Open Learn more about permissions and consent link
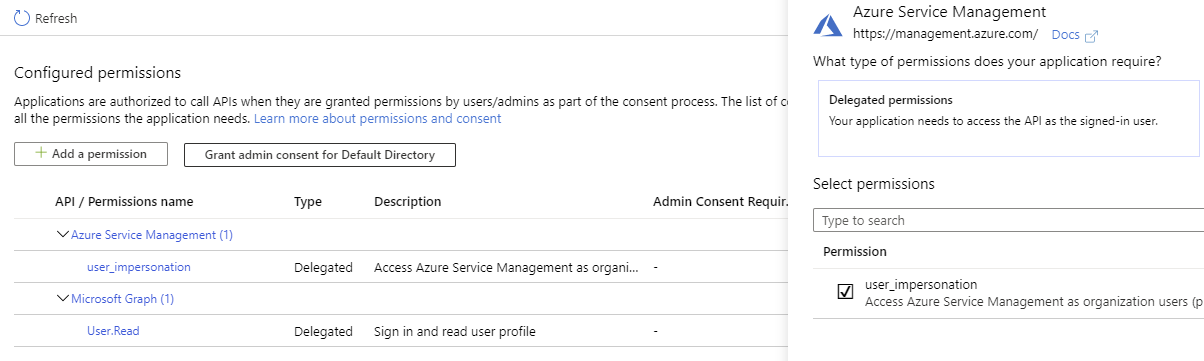 pyautogui.click(x=378, y=118)
